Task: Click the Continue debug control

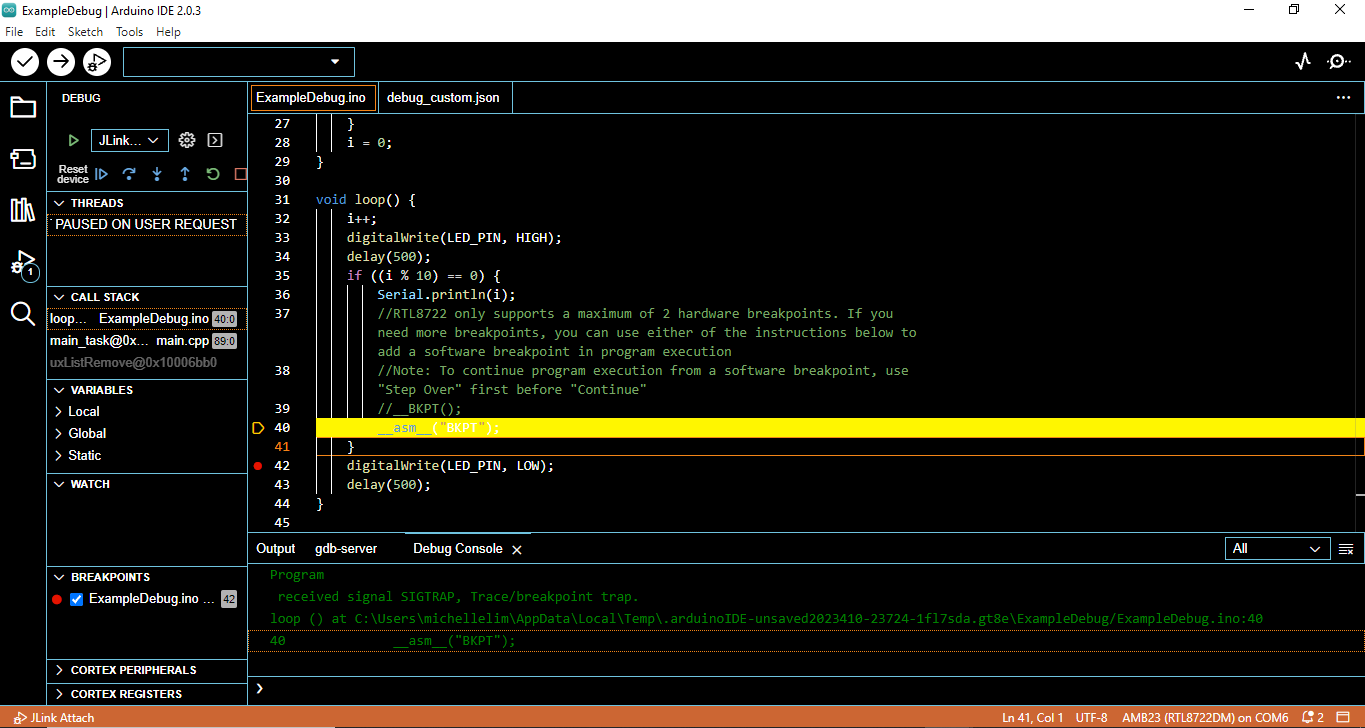Action: [101, 174]
